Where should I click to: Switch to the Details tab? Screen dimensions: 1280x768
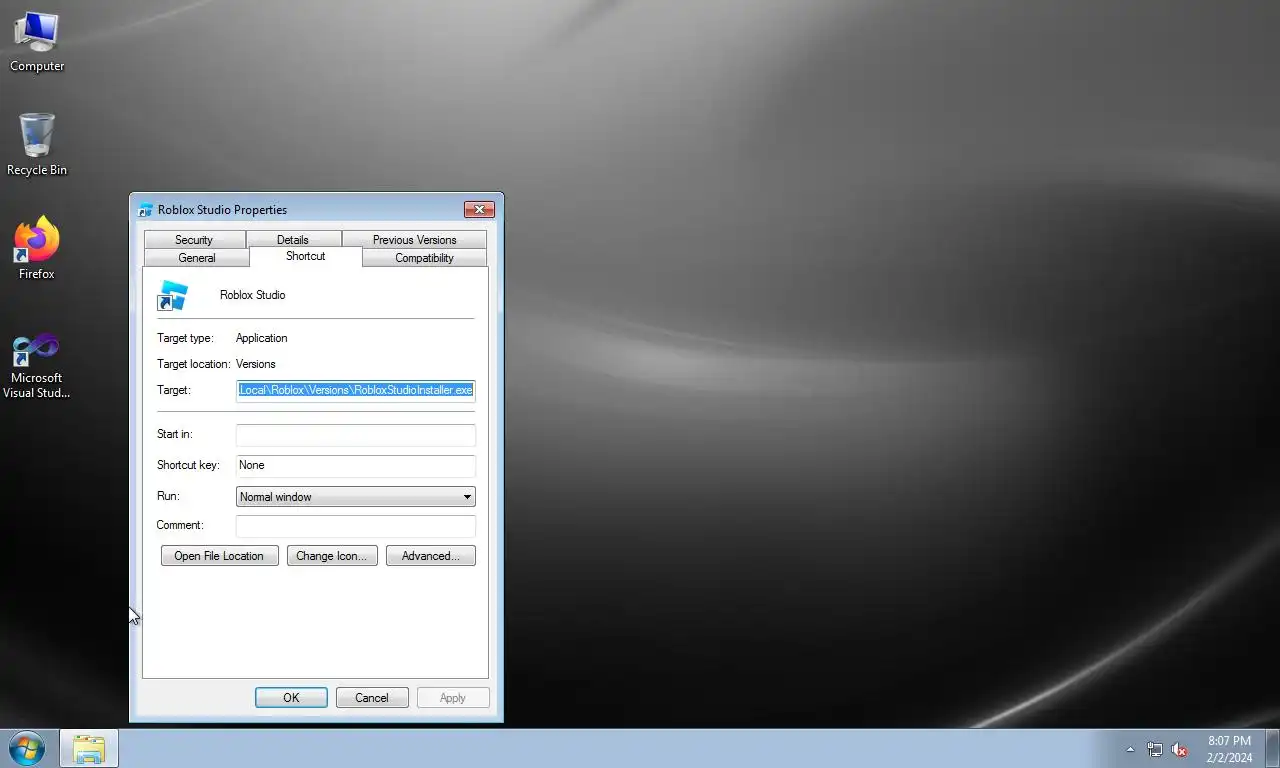[293, 240]
